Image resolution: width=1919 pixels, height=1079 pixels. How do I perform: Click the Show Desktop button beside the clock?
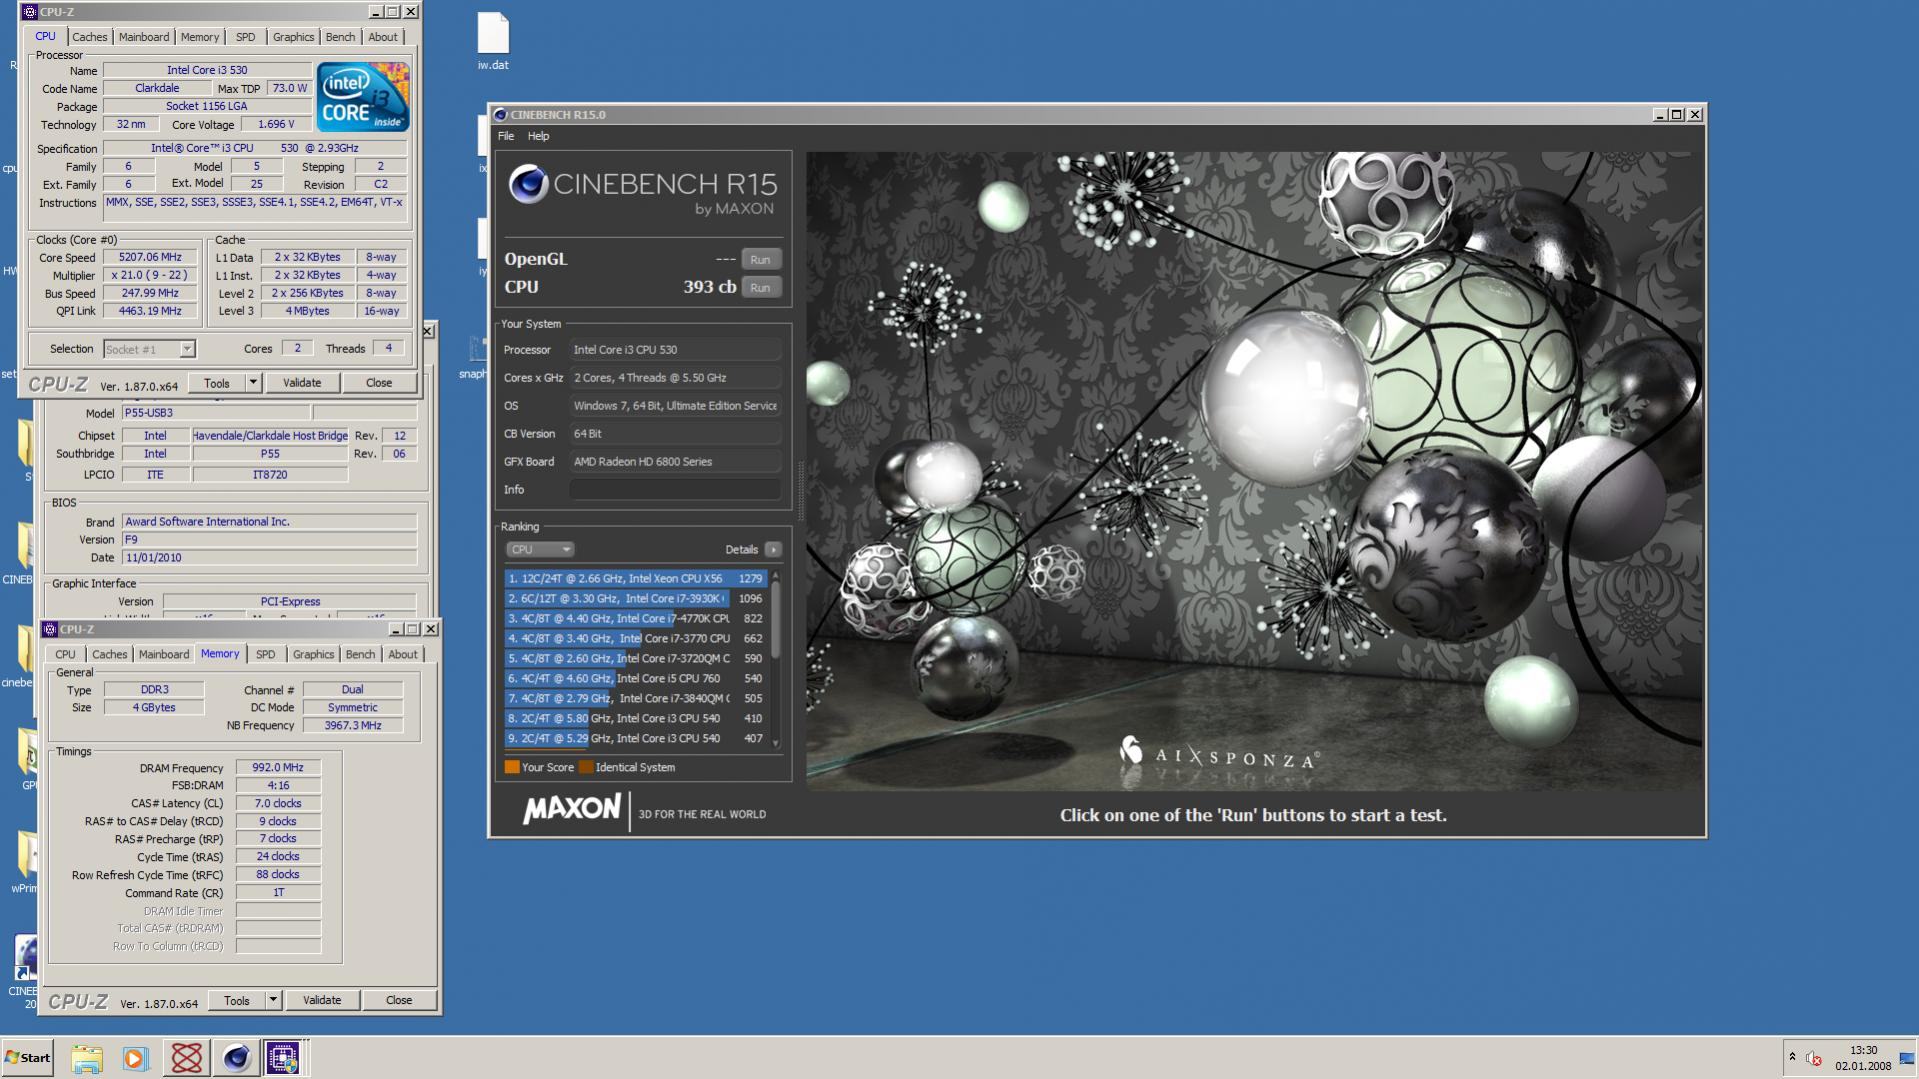[1906, 1058]
